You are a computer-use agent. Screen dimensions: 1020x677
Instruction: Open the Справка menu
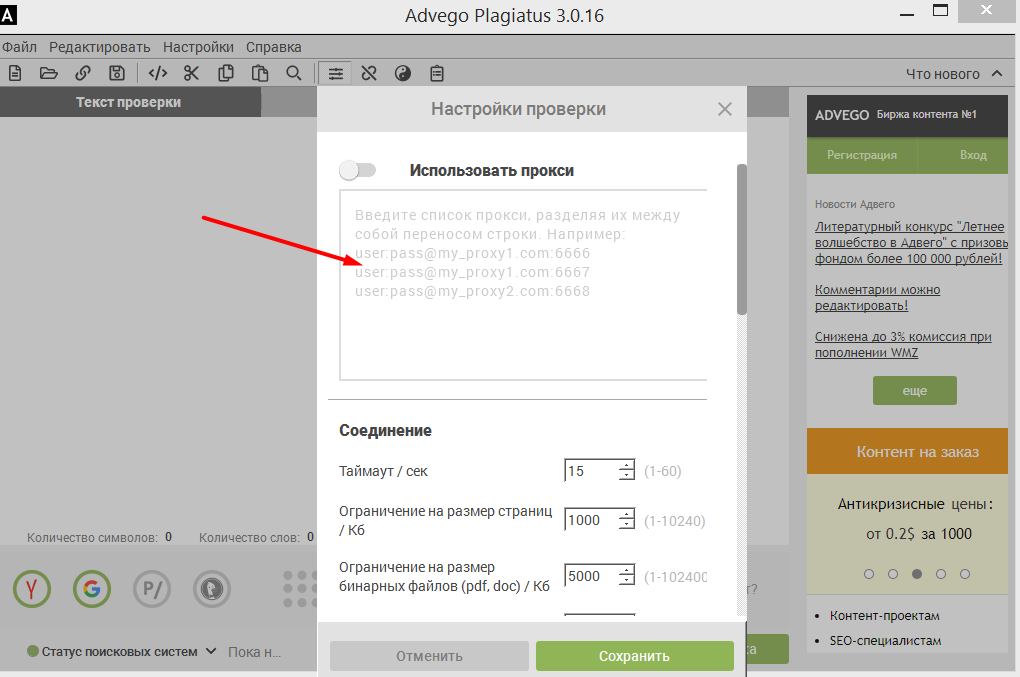[273, 47]
